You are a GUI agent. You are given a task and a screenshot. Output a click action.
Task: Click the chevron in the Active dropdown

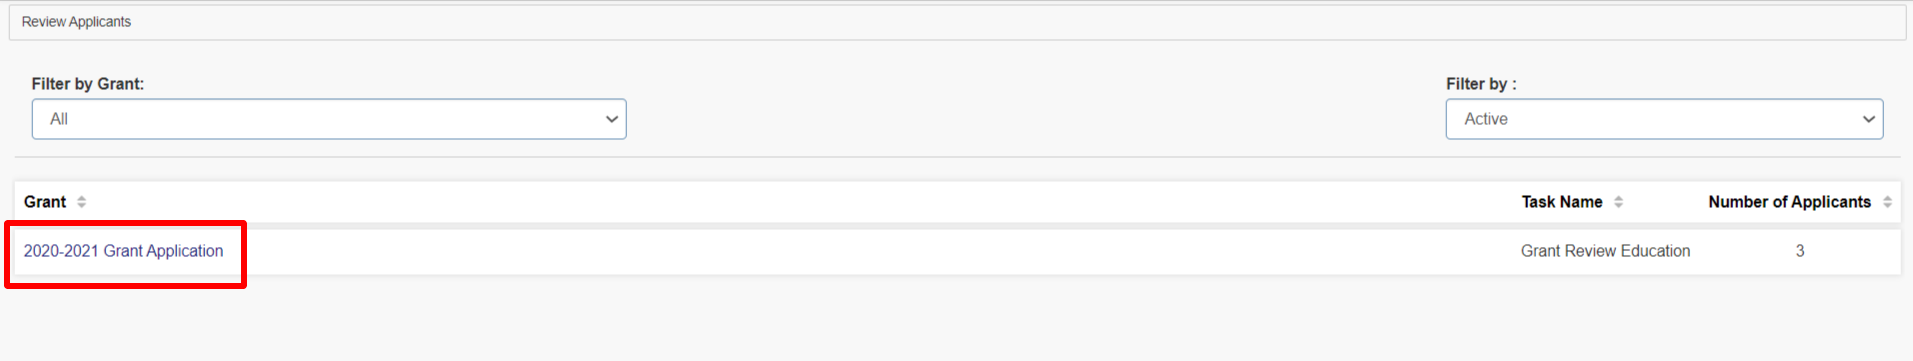coord(1868,119)
